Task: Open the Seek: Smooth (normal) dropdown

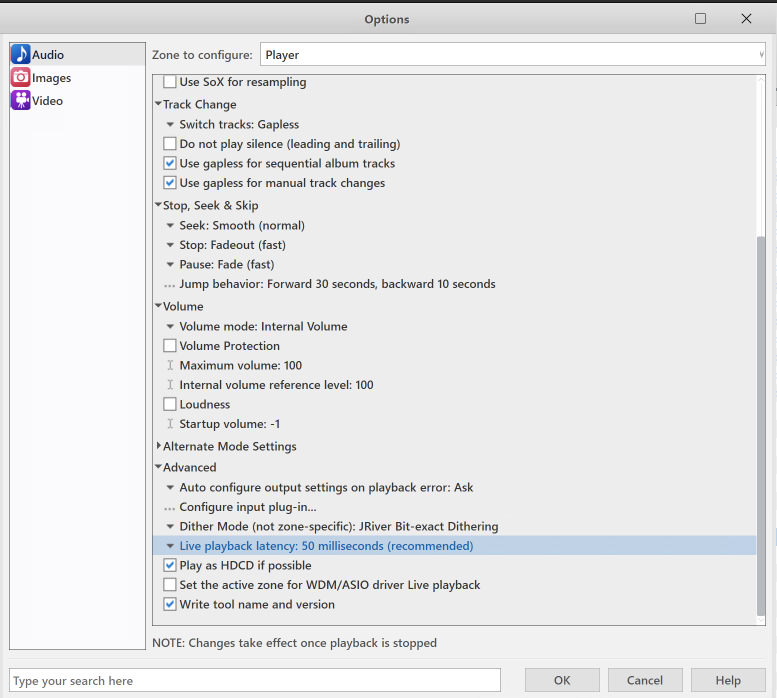Action: (170, 225)
